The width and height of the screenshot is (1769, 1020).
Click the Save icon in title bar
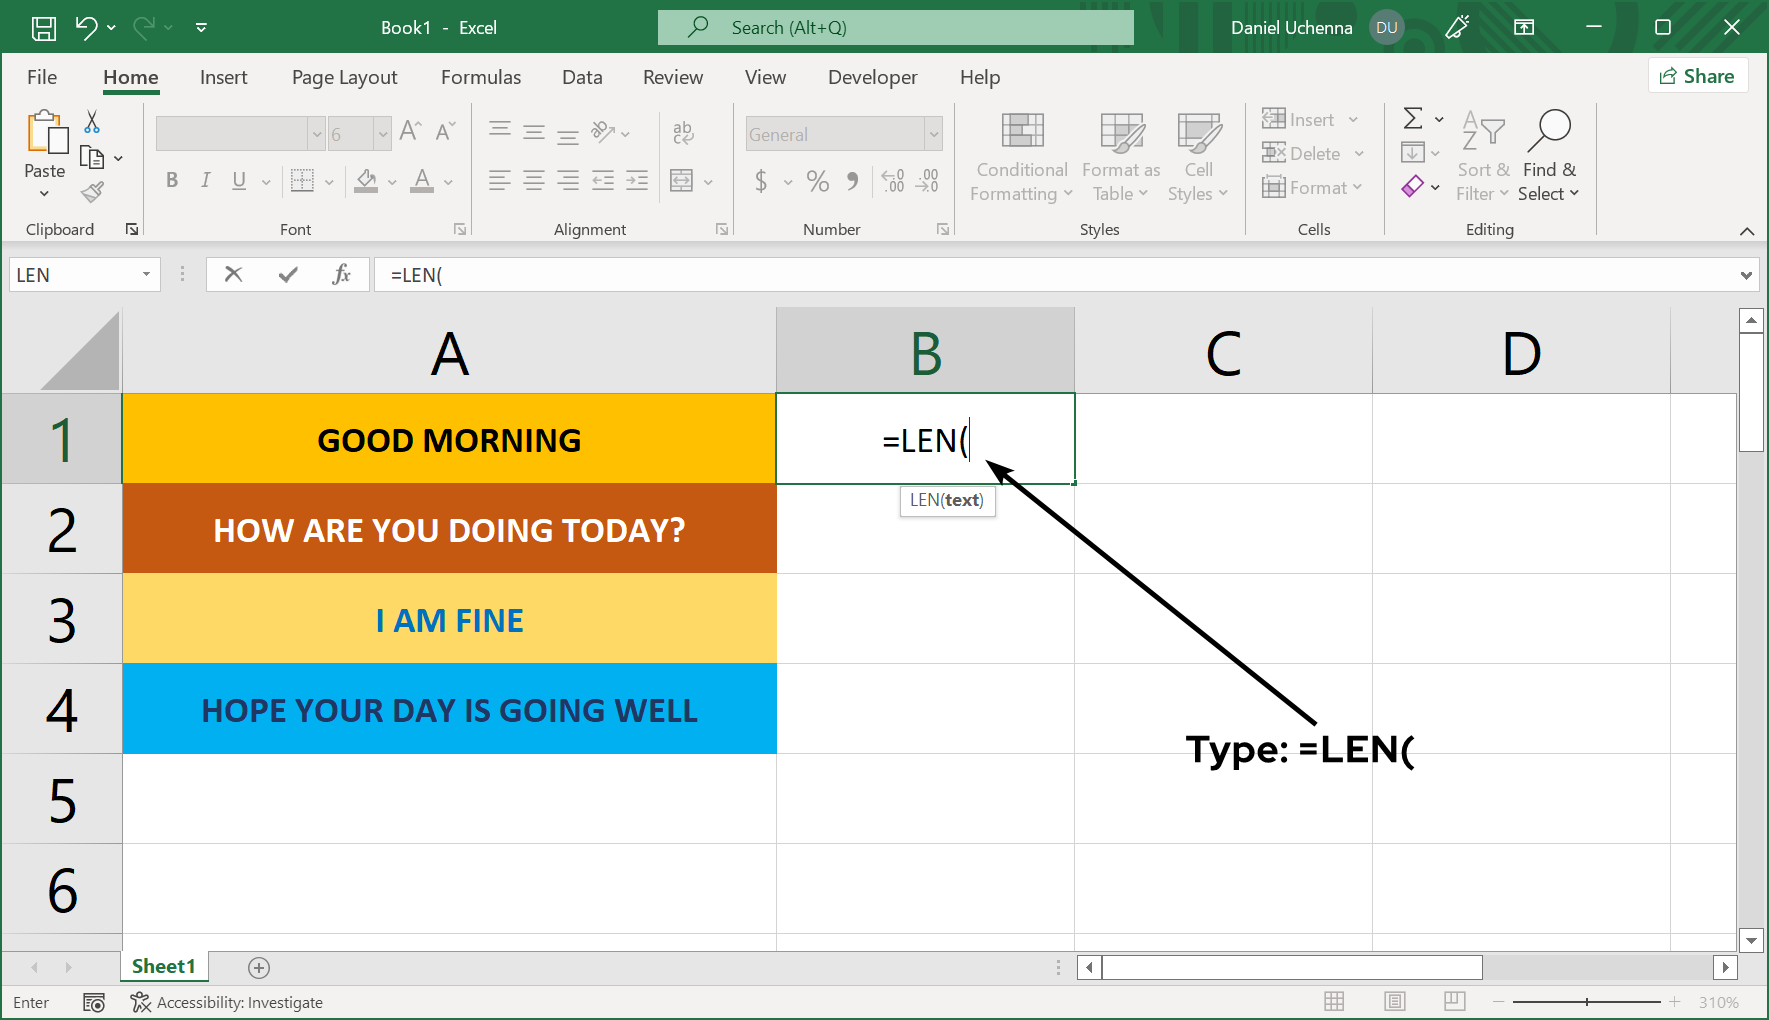(44, 28)
